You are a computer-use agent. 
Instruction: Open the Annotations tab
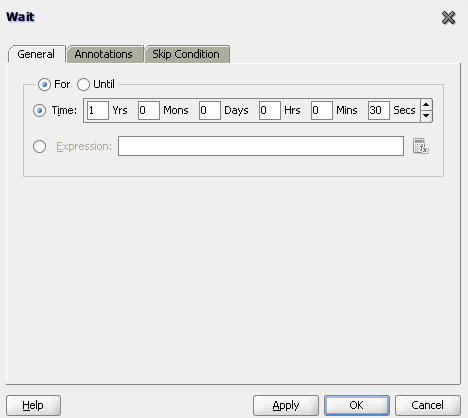tap(104, 54)
